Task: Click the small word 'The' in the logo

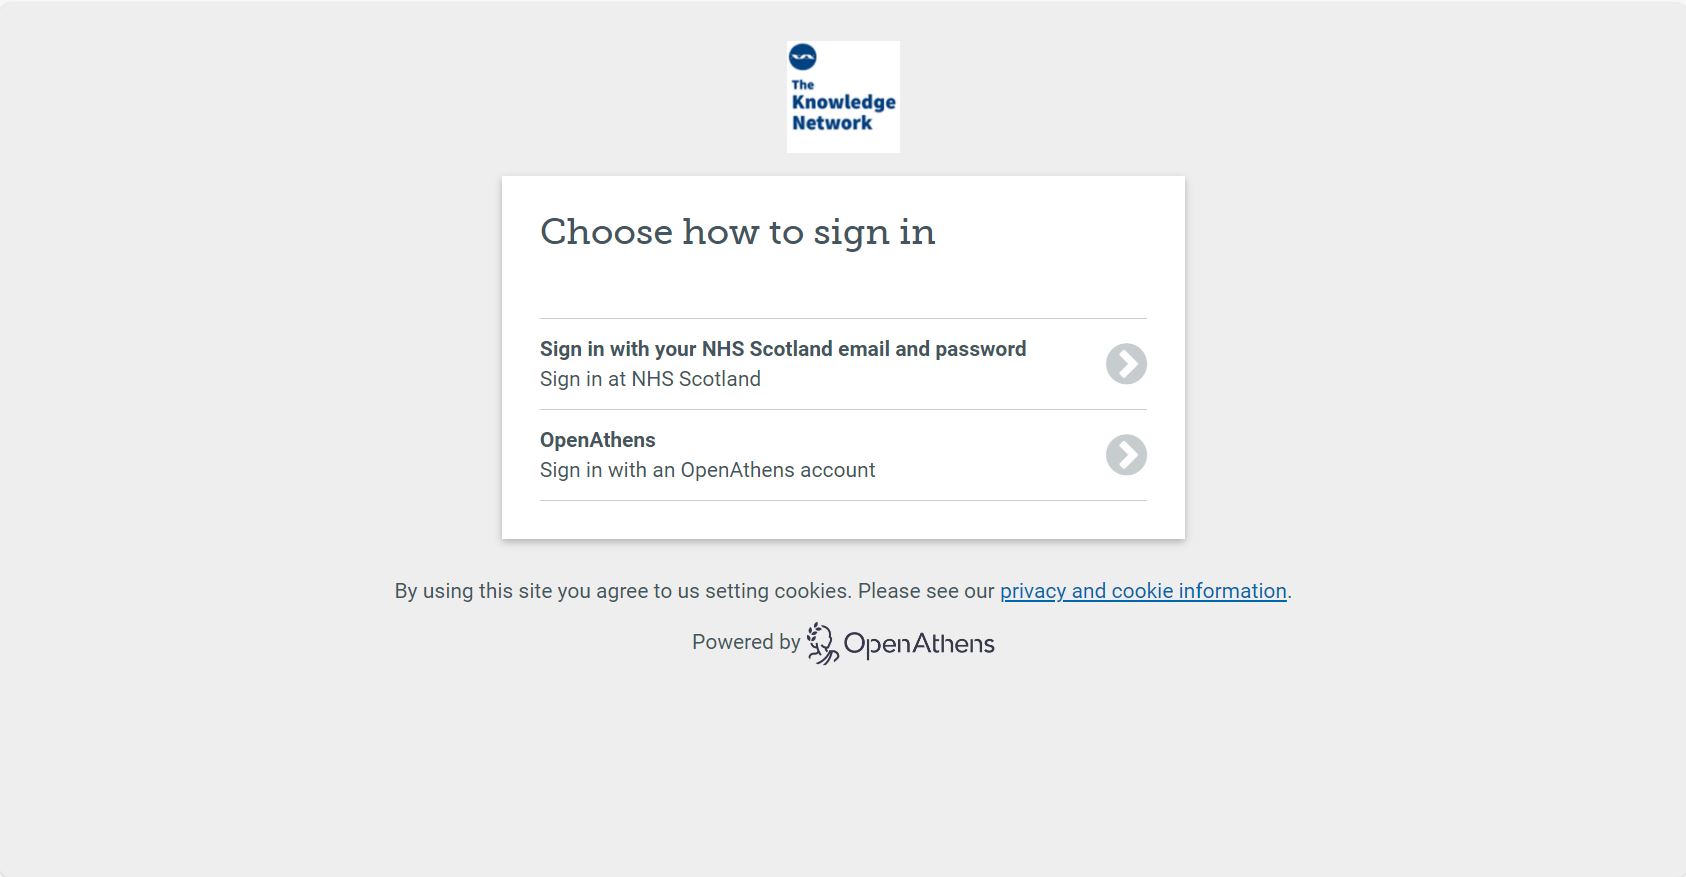Action: [803, 84]
